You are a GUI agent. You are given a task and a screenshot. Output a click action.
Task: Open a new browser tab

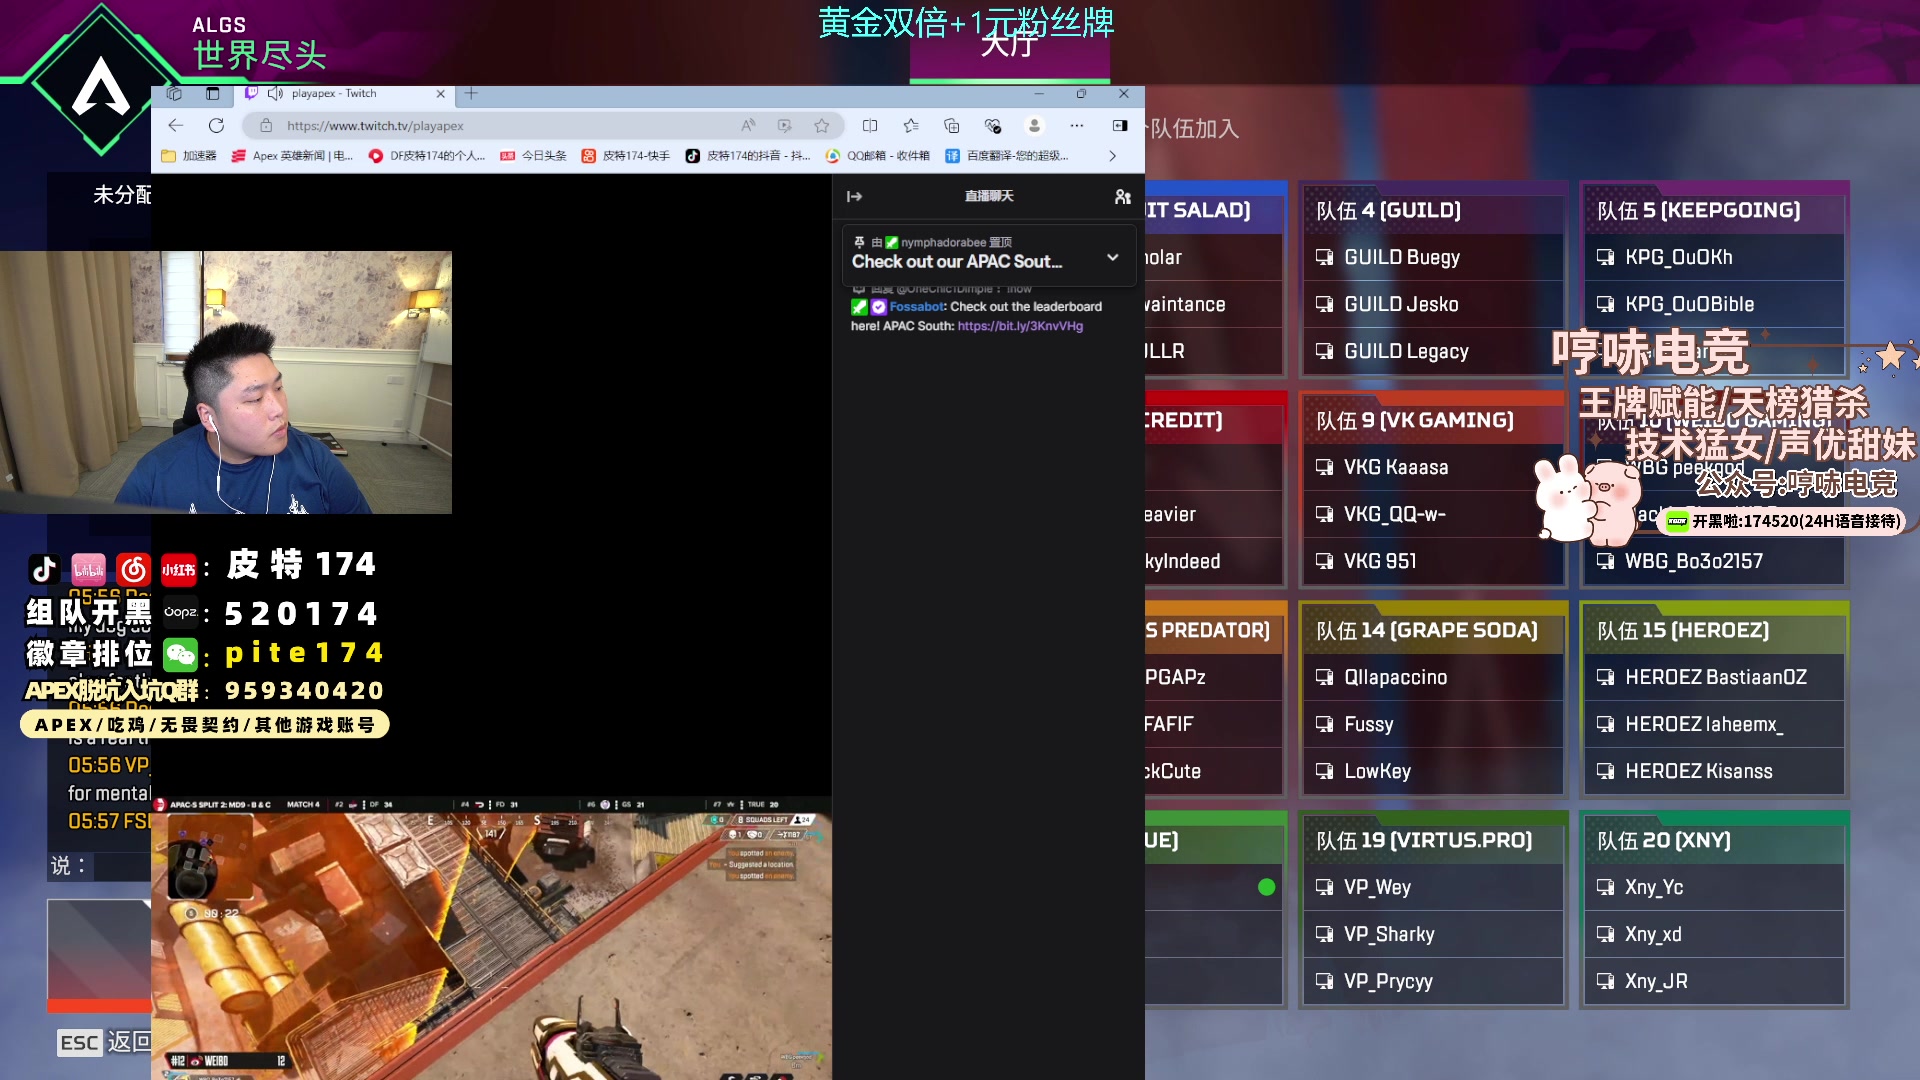click(471, 93)
